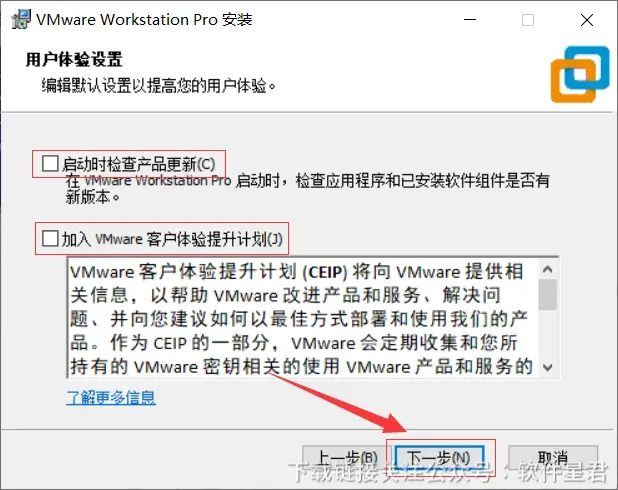
Task: Tick the 加入 VMware 客户体验提升计划 checkbox
Action: [50, 238]
